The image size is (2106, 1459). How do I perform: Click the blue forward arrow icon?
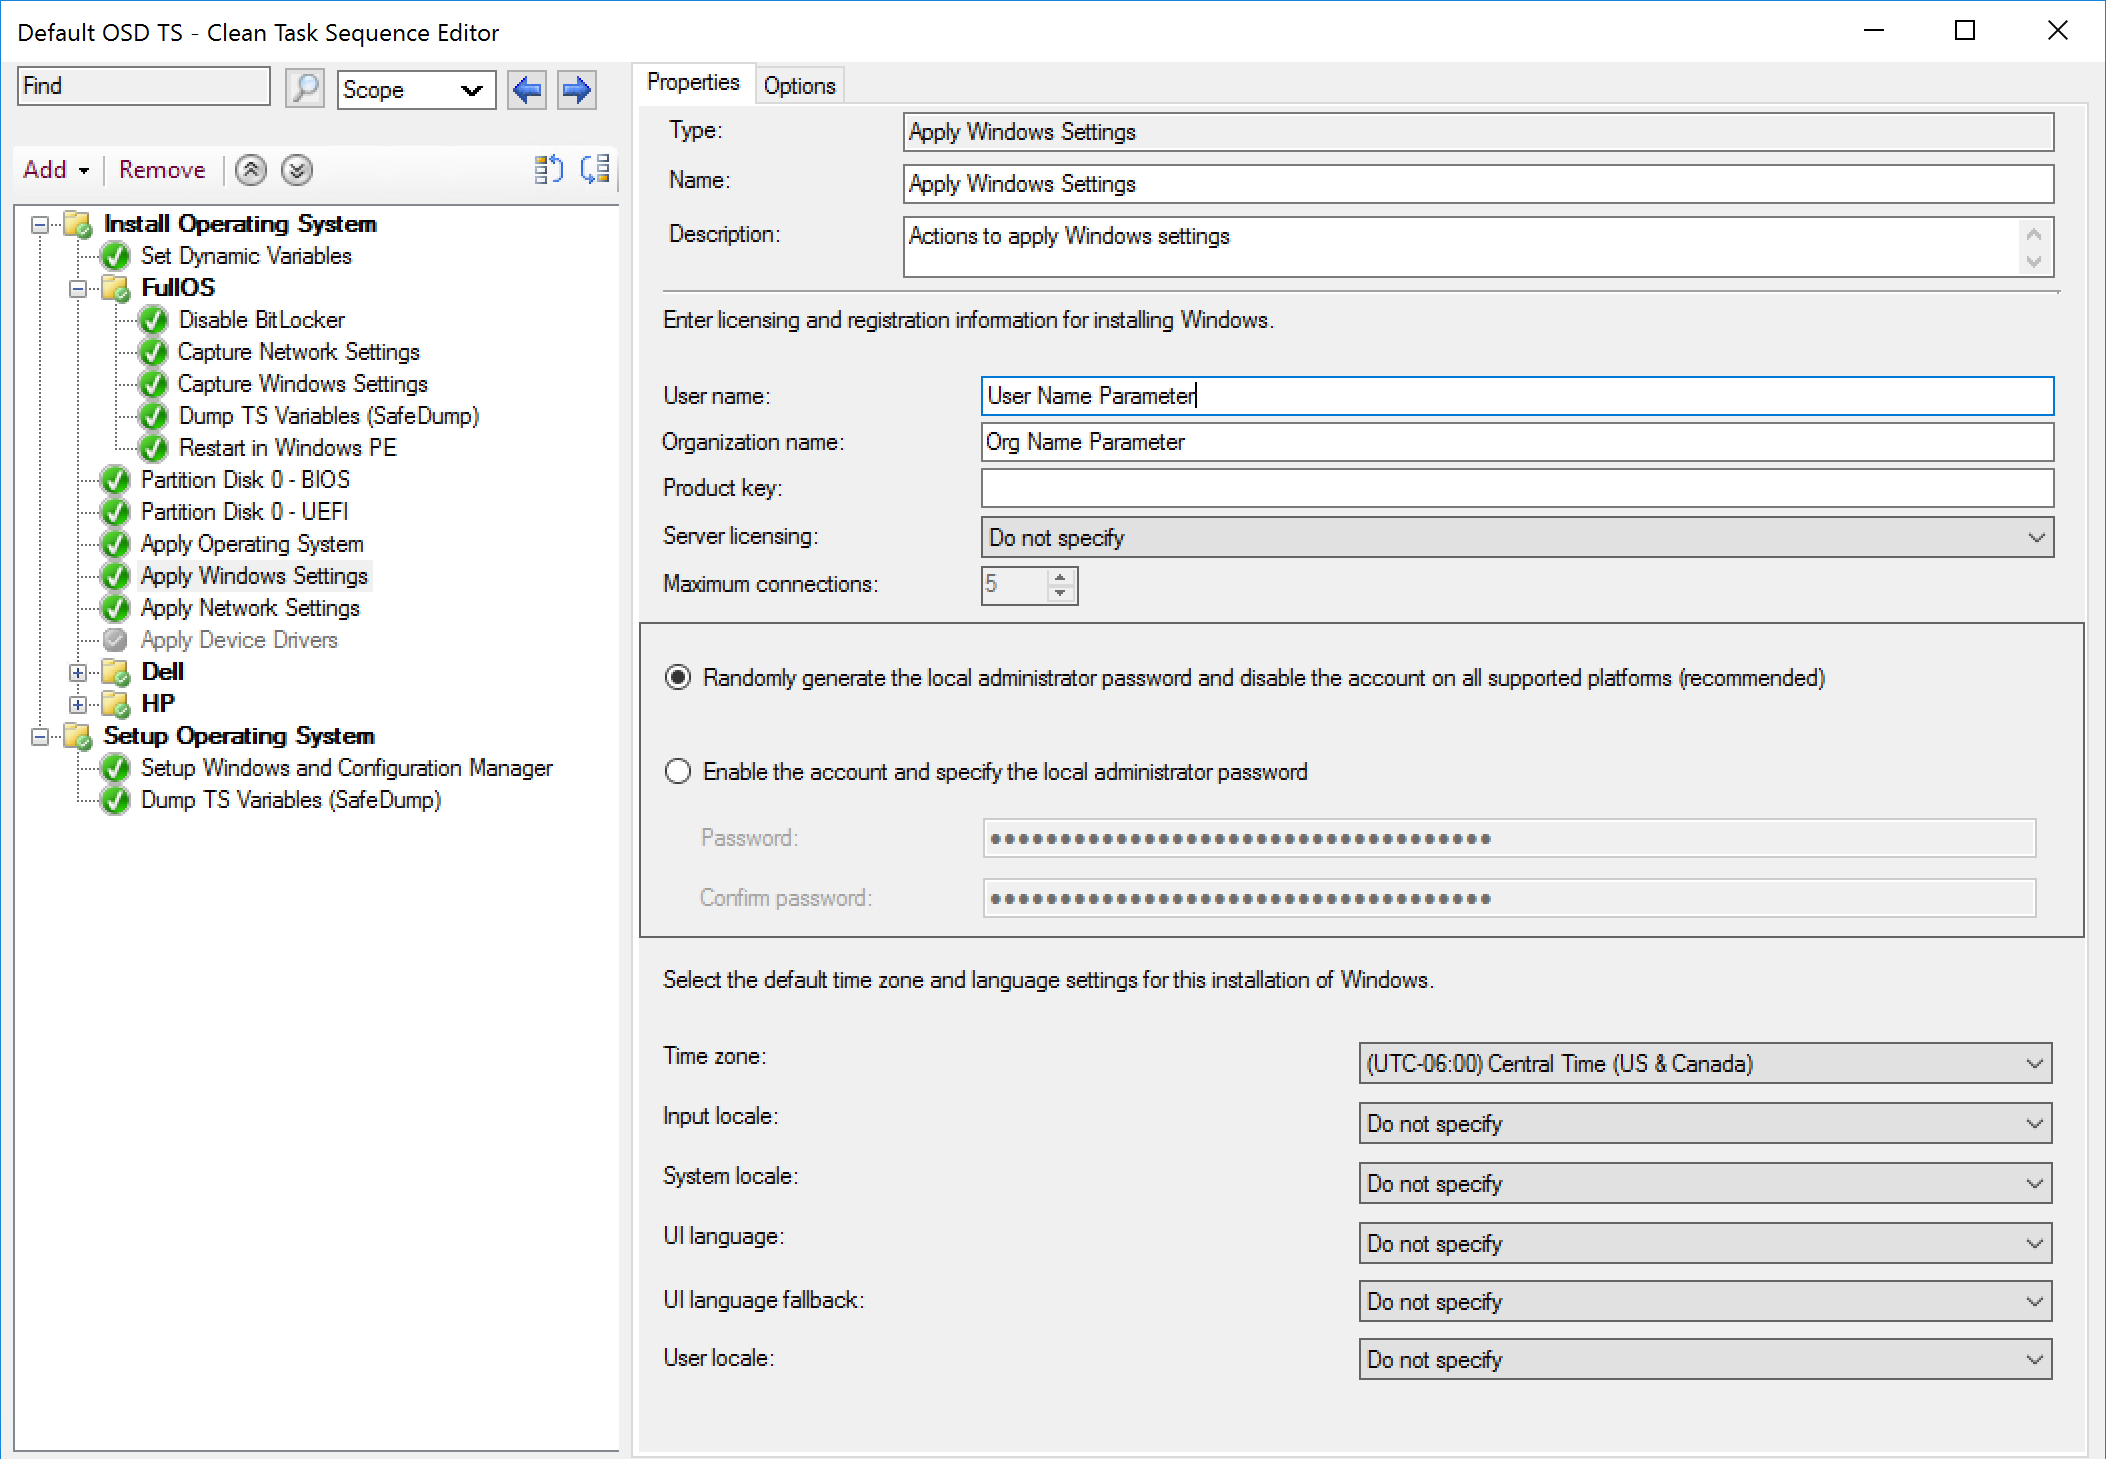click(x=576, y=90)
